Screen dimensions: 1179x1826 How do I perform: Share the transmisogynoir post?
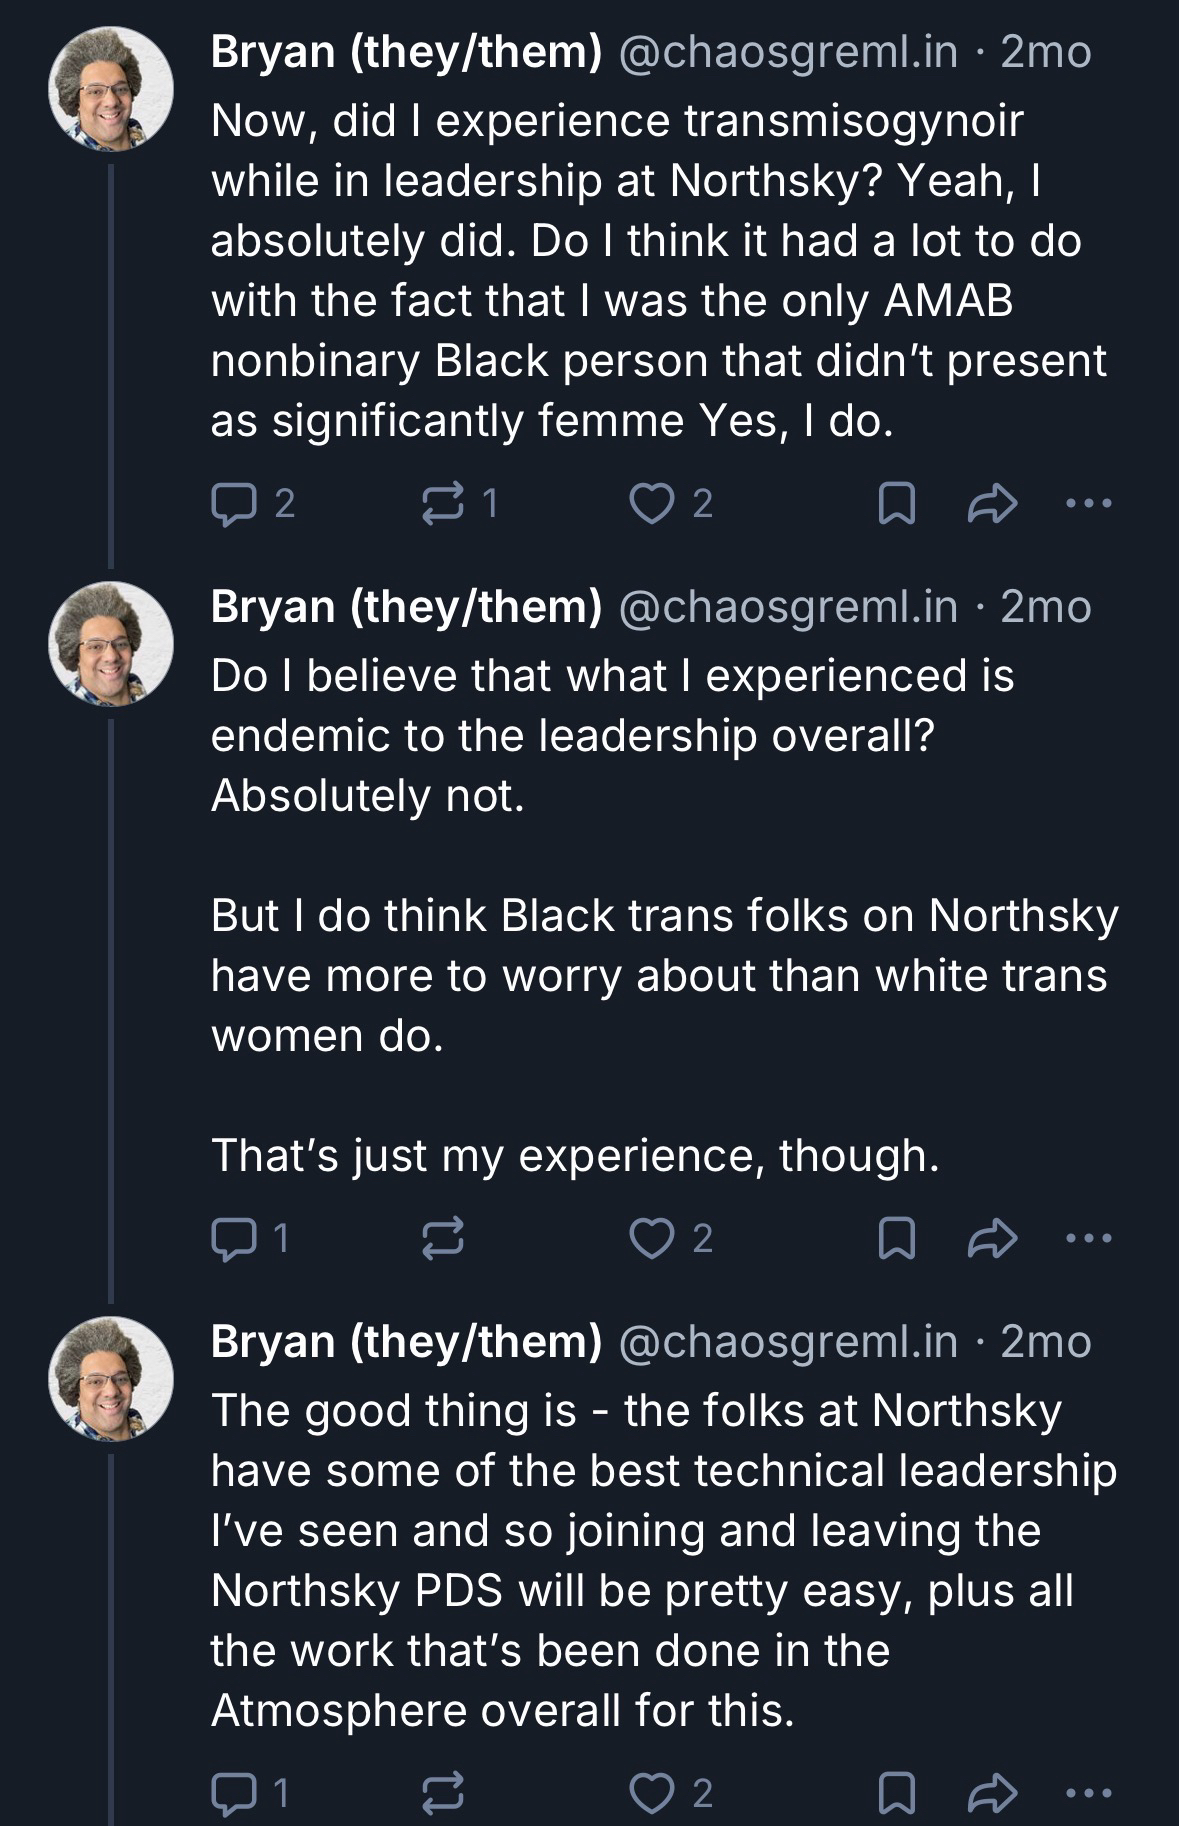pos(992,504)
